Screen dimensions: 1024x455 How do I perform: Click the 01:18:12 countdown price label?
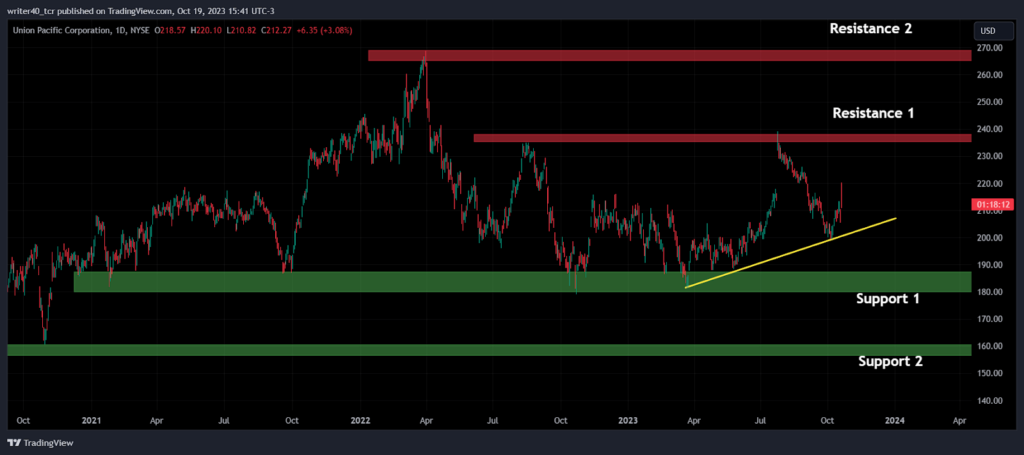coord(995,204)
